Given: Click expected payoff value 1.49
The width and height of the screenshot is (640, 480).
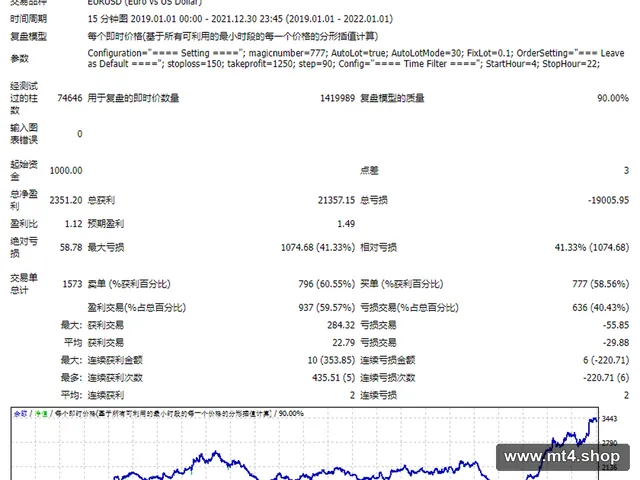Looking at the screenshot, I should coord(346,224).
